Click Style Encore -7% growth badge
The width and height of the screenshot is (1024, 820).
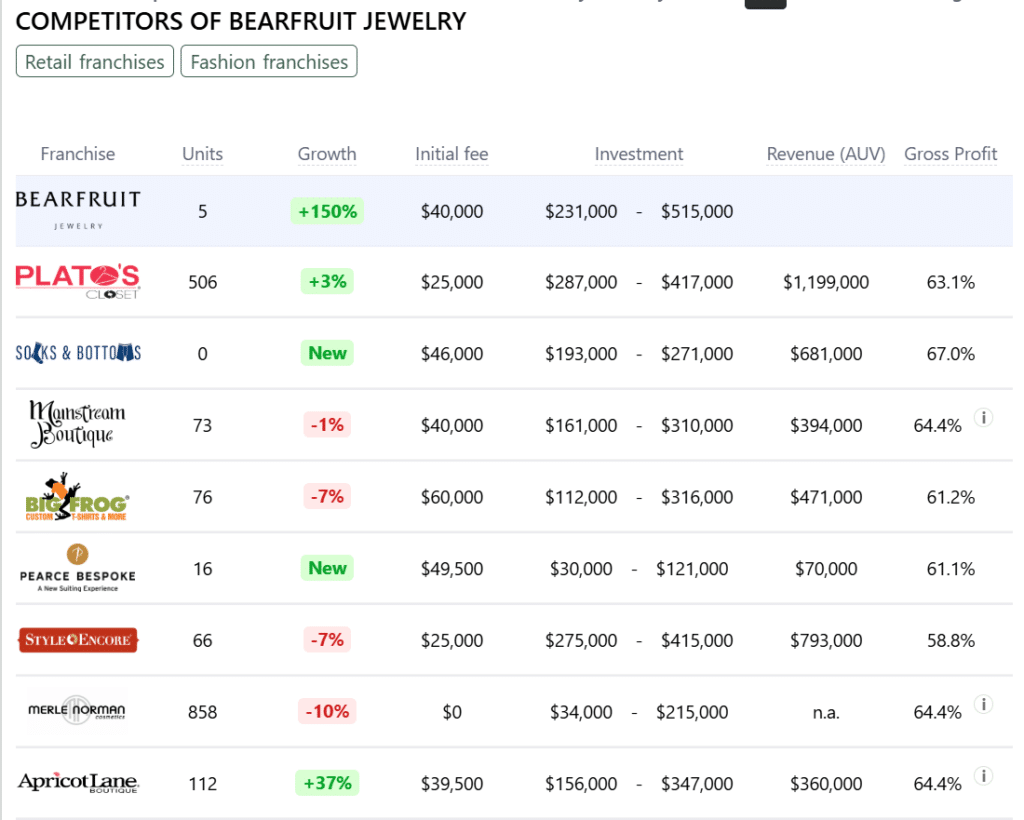click(327, 640)
